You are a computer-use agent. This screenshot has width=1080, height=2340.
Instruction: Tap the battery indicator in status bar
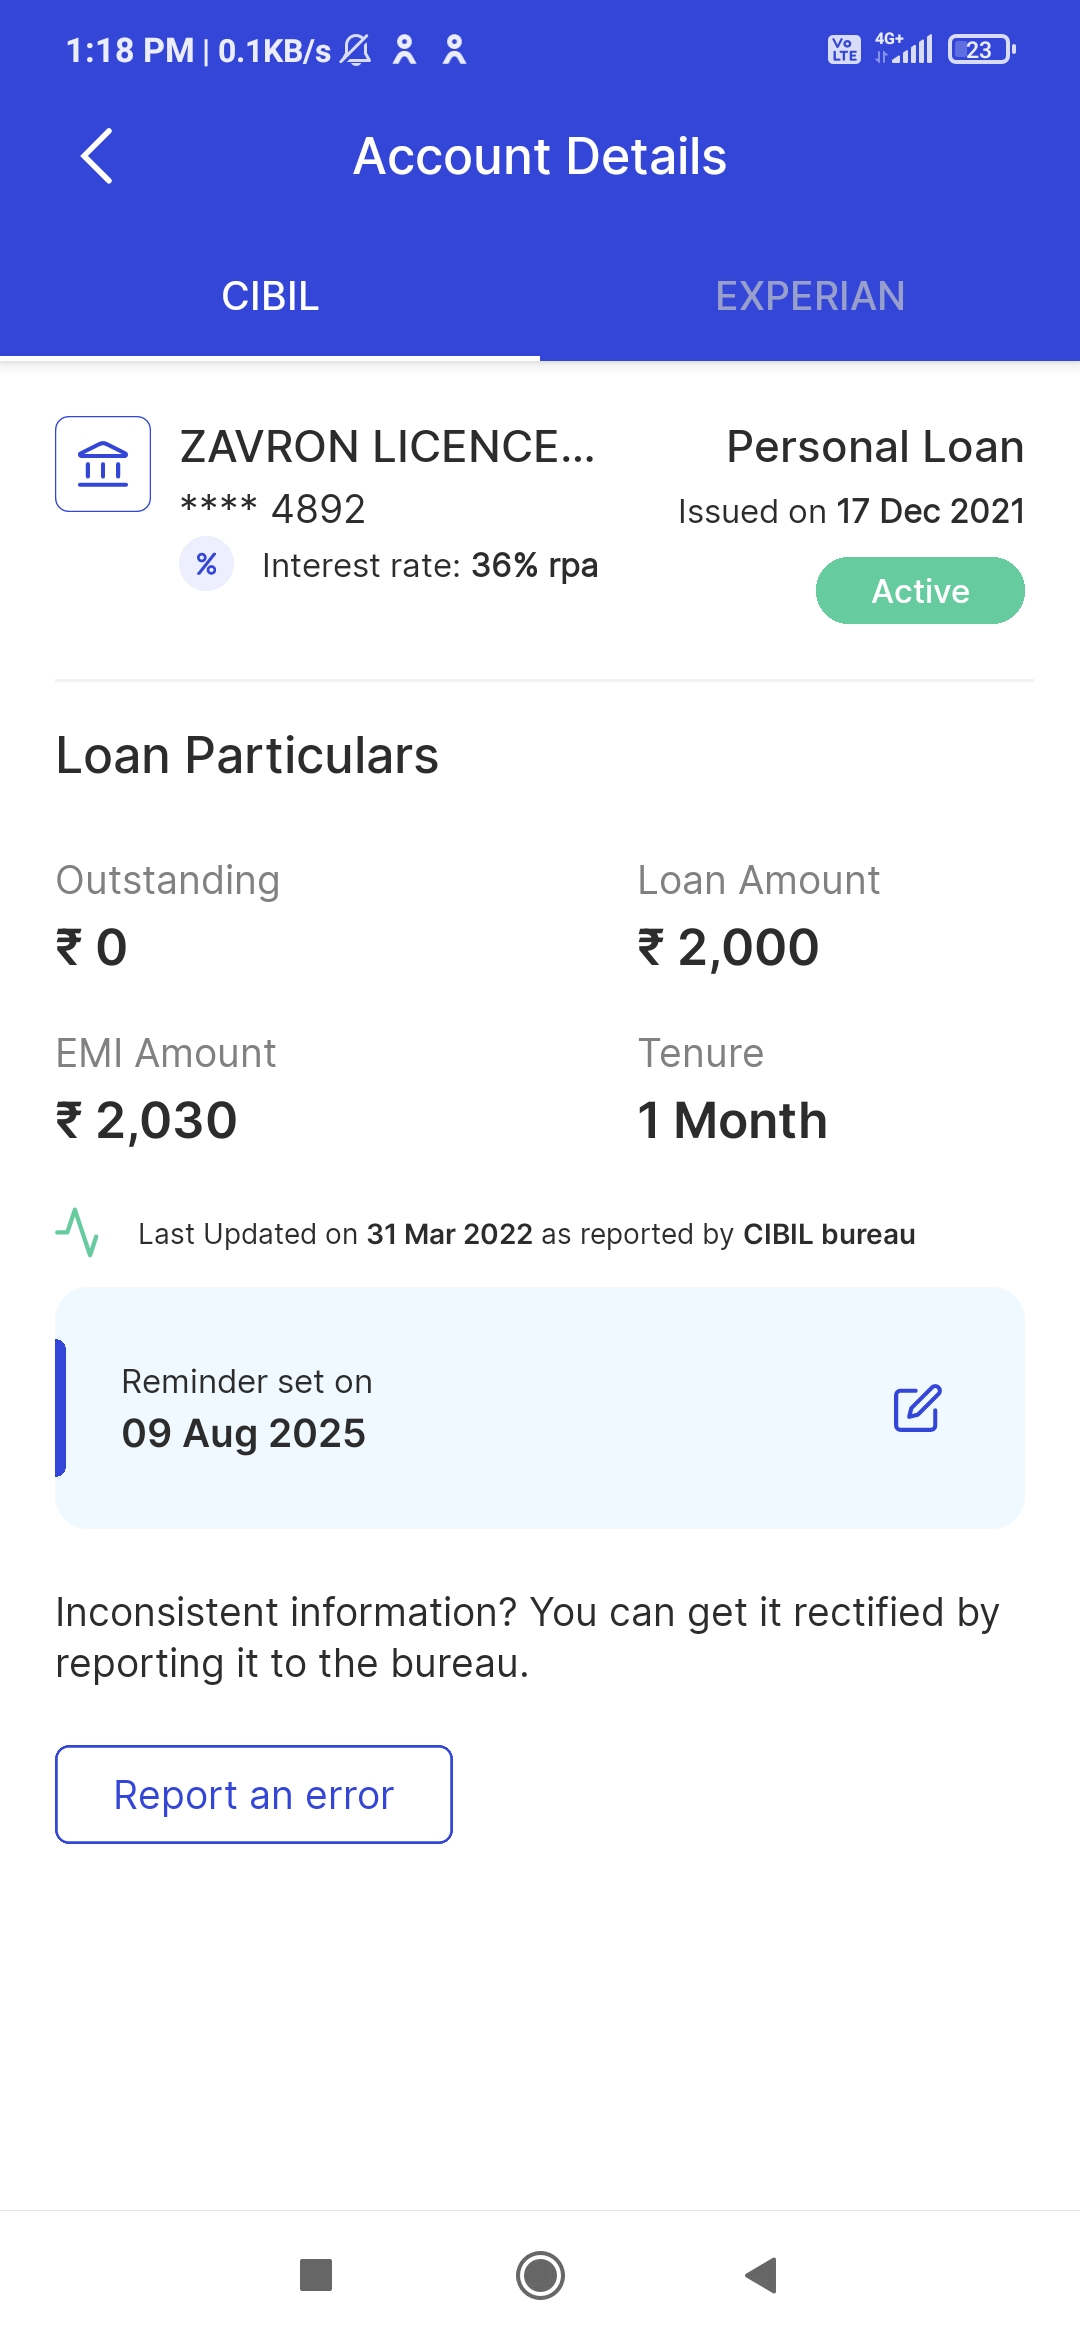(x=981, y=49)
